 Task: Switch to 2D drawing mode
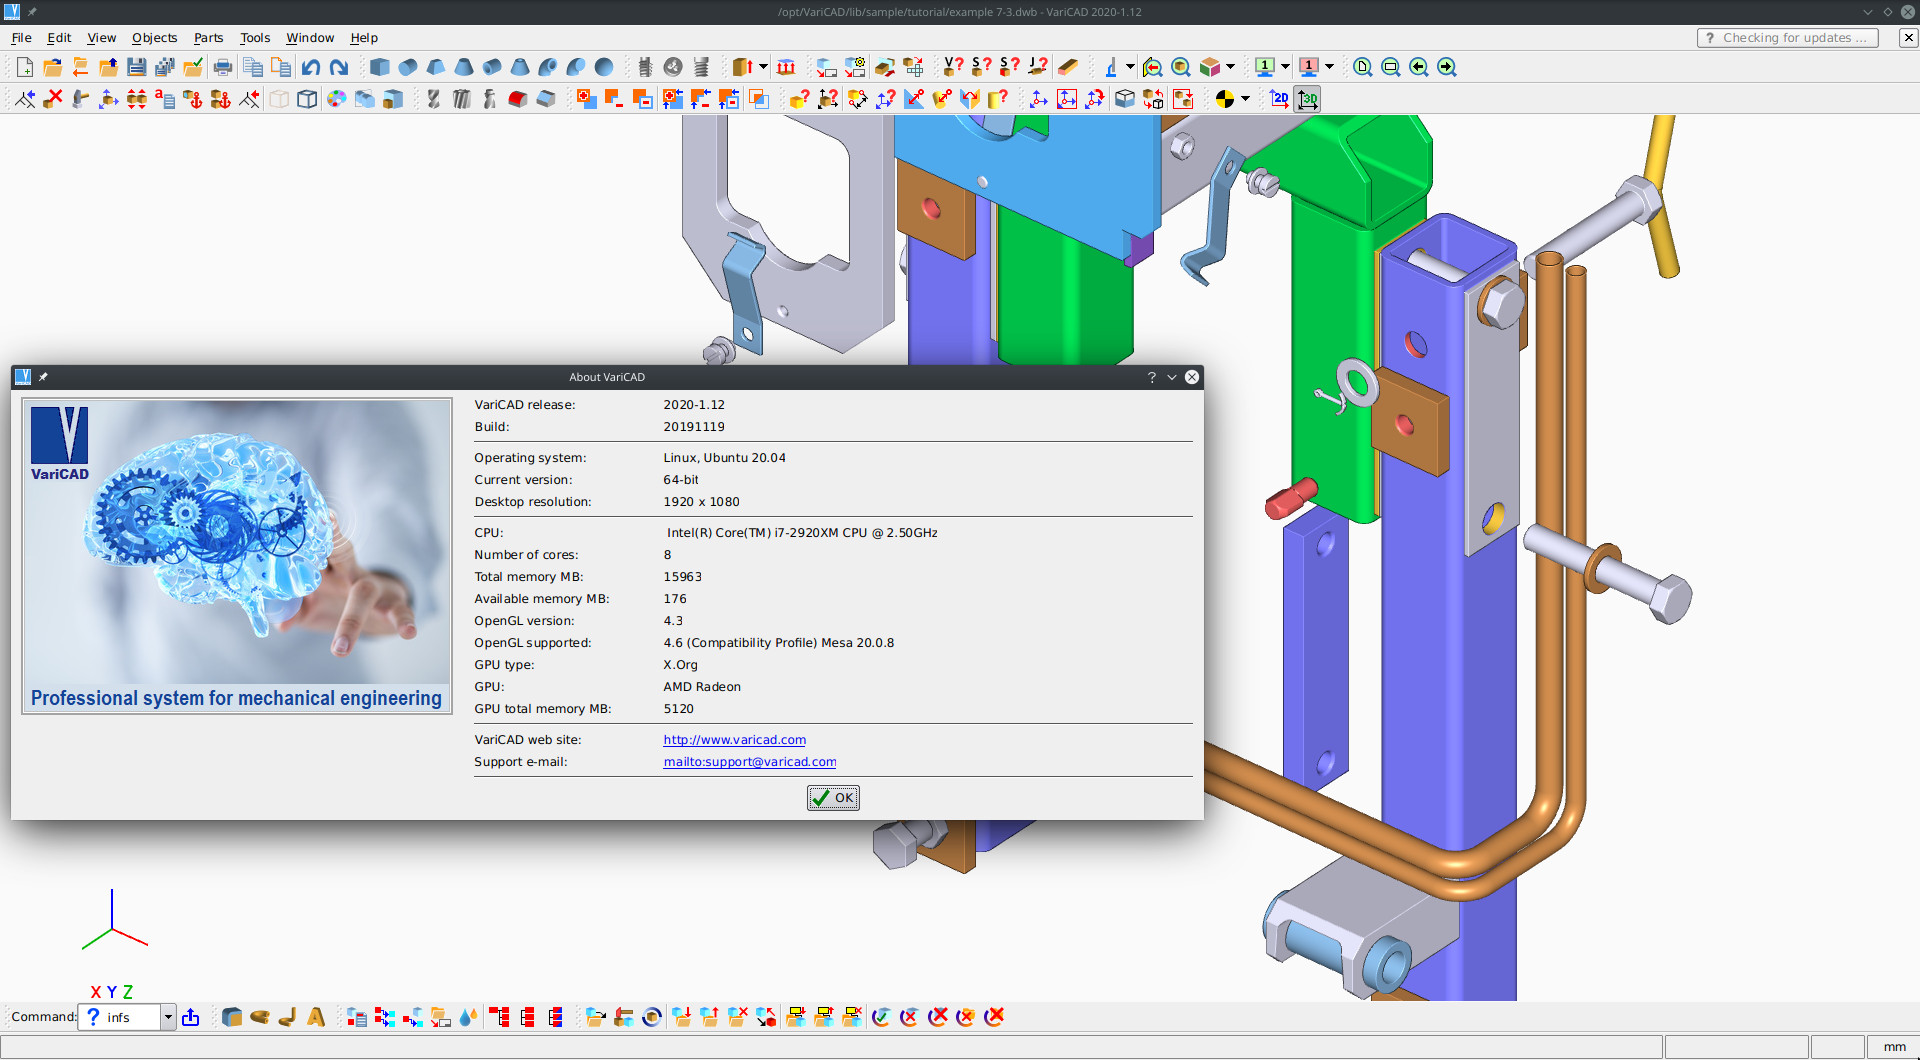(x=1280, y=99)
